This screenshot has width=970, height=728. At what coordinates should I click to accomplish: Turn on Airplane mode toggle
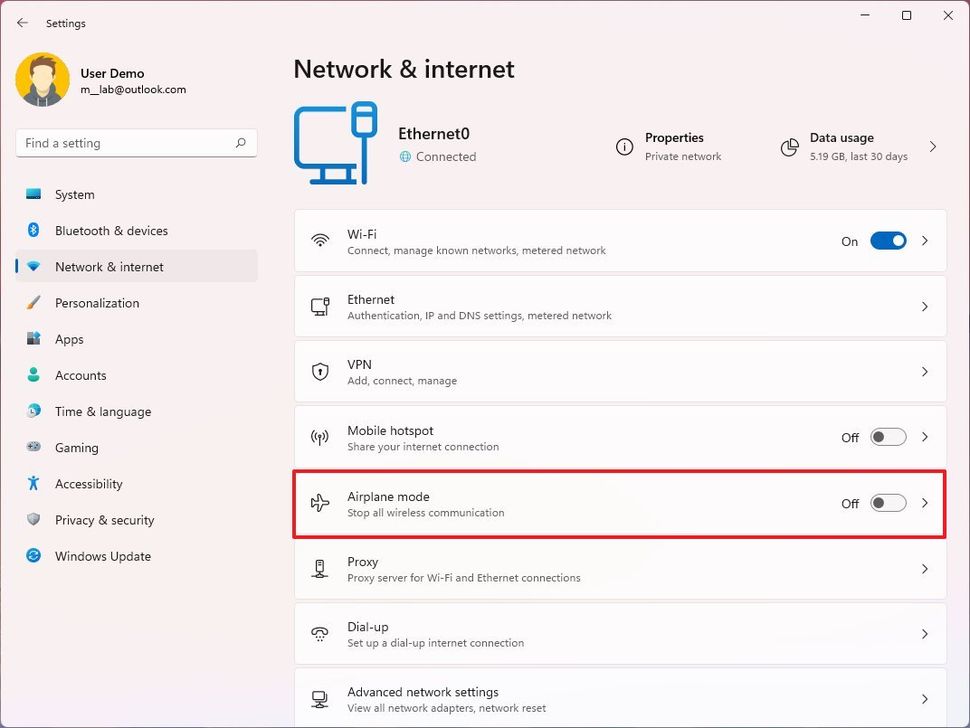click(x=886, y=503)
